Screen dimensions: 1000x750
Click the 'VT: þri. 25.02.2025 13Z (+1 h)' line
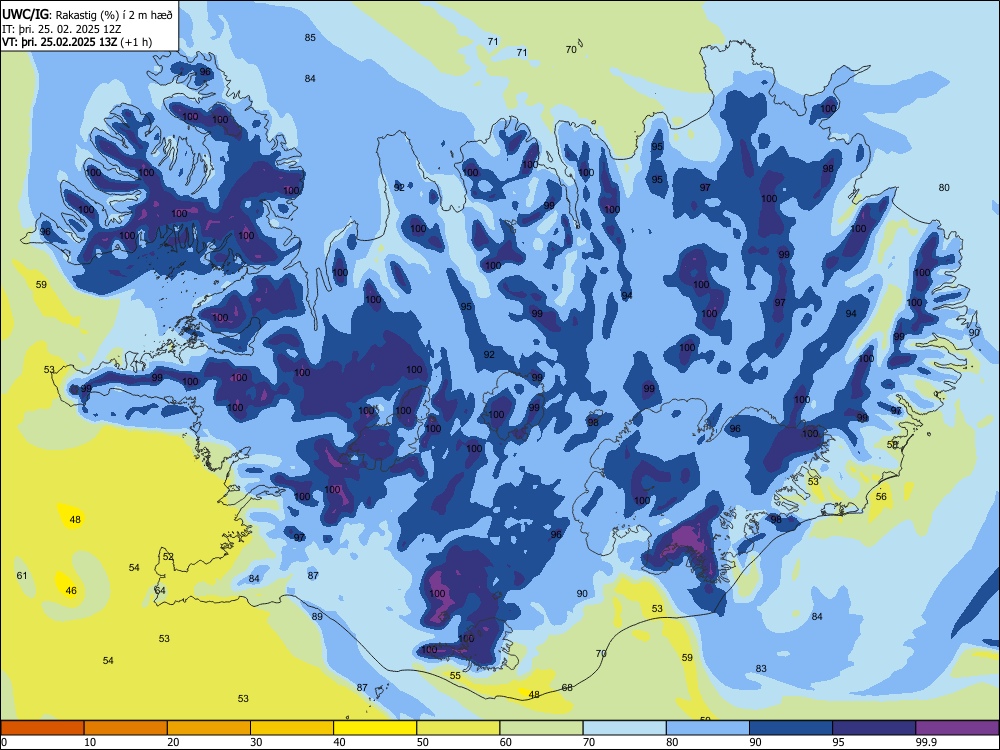click(x=77, y=42)
